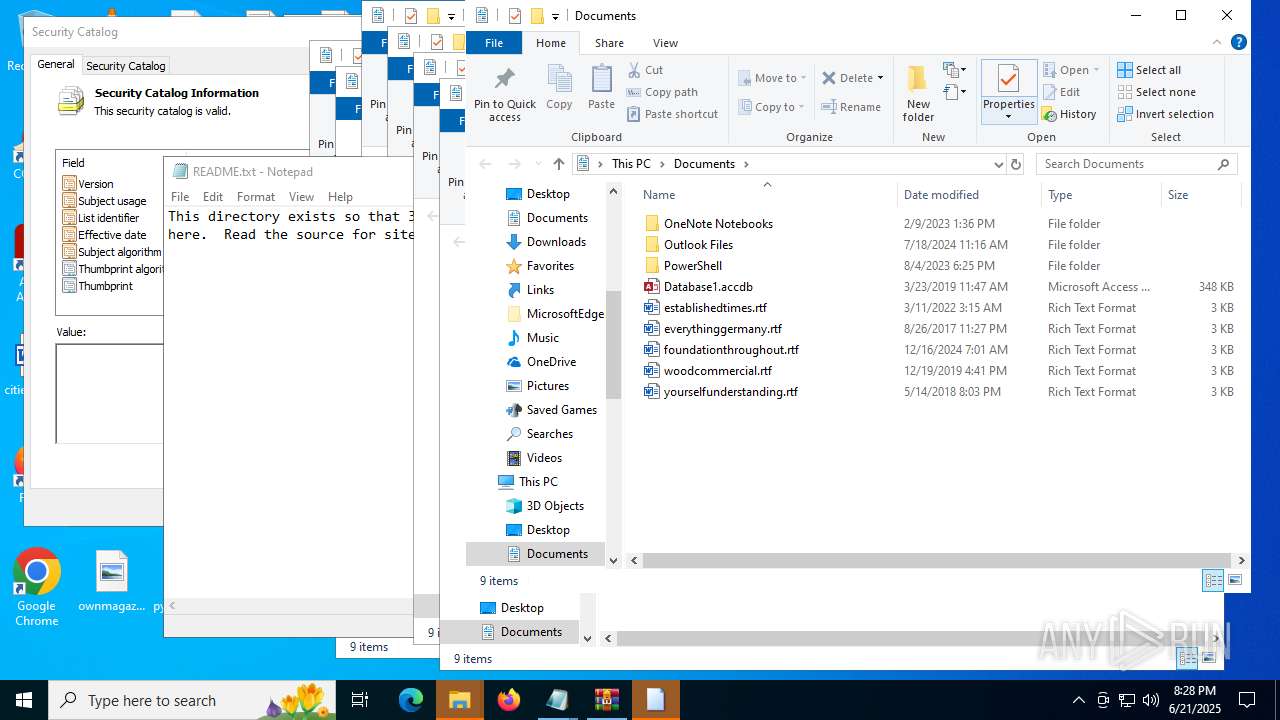Click Documents in the address breadcrumb
Image resolution: width=1280 pixels, height=720 pixels.
tap(704, 164)
